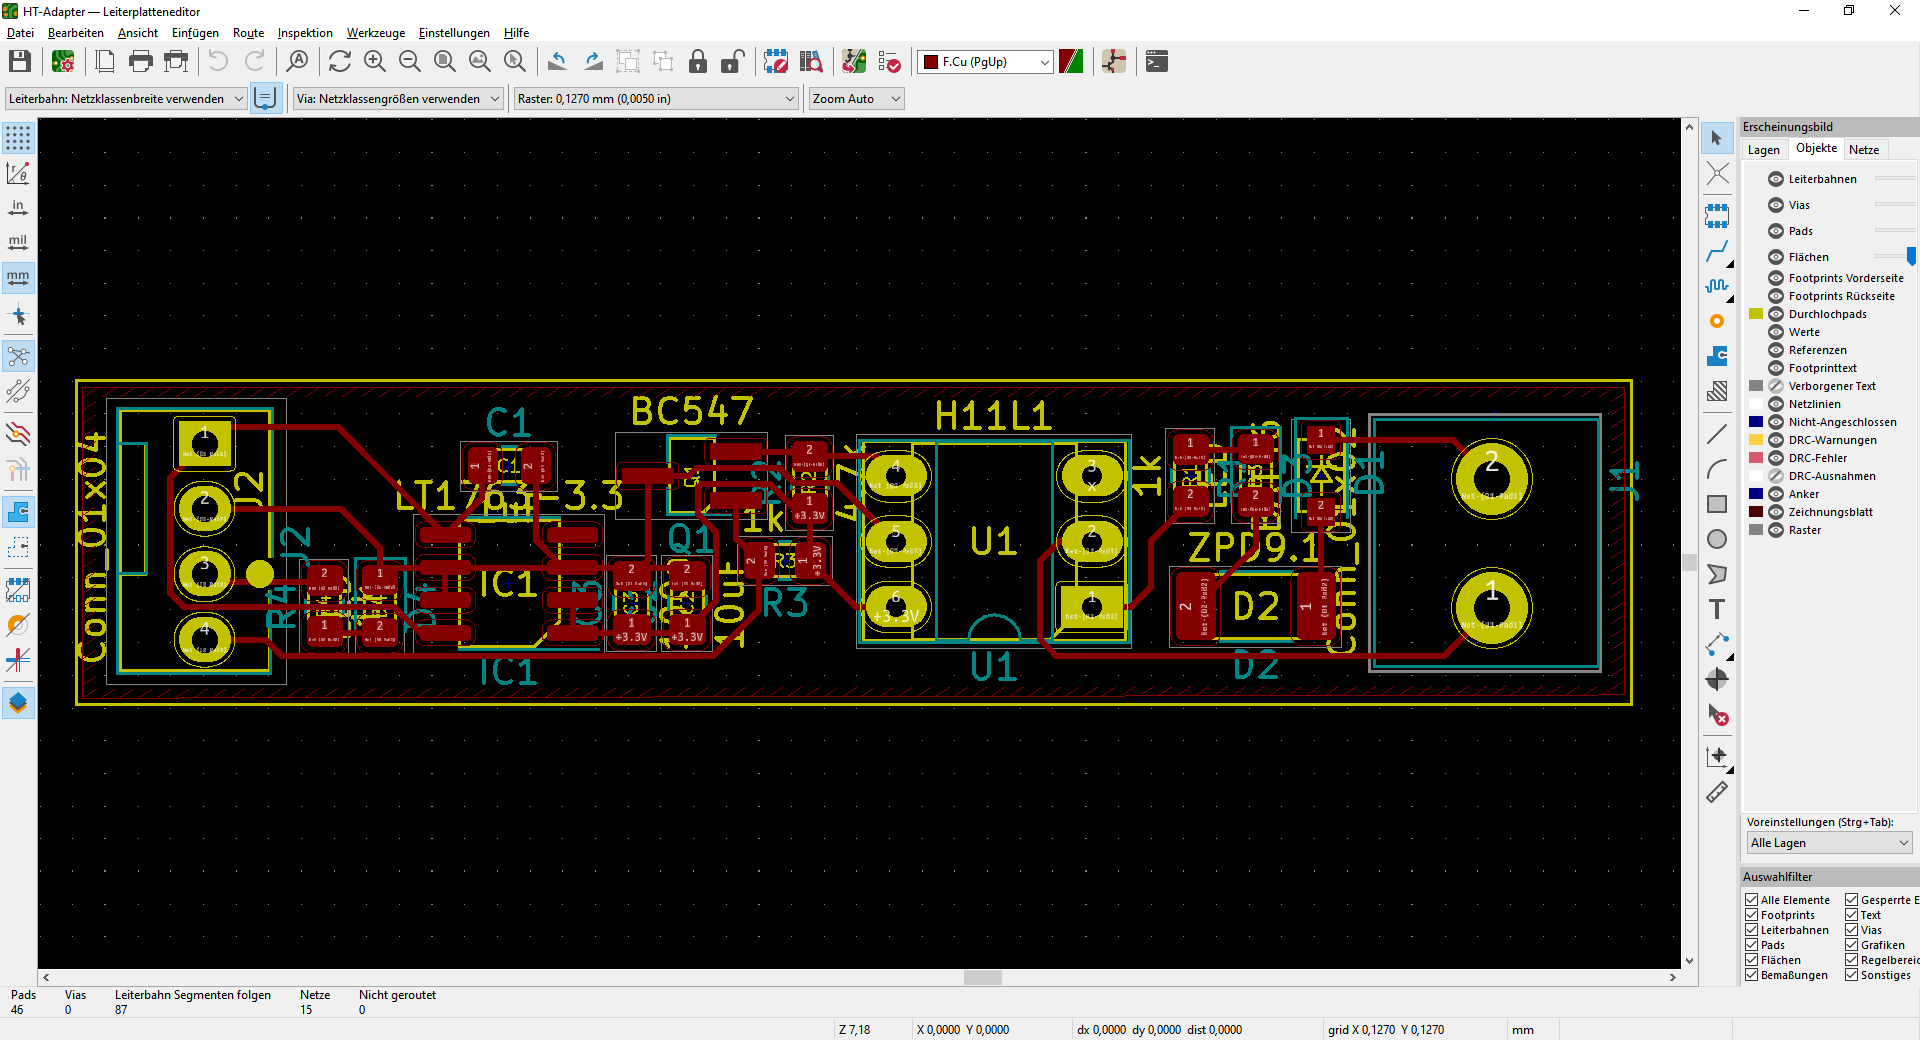Select the add via tool
1920x1040 pixels.
point(1717,321)
